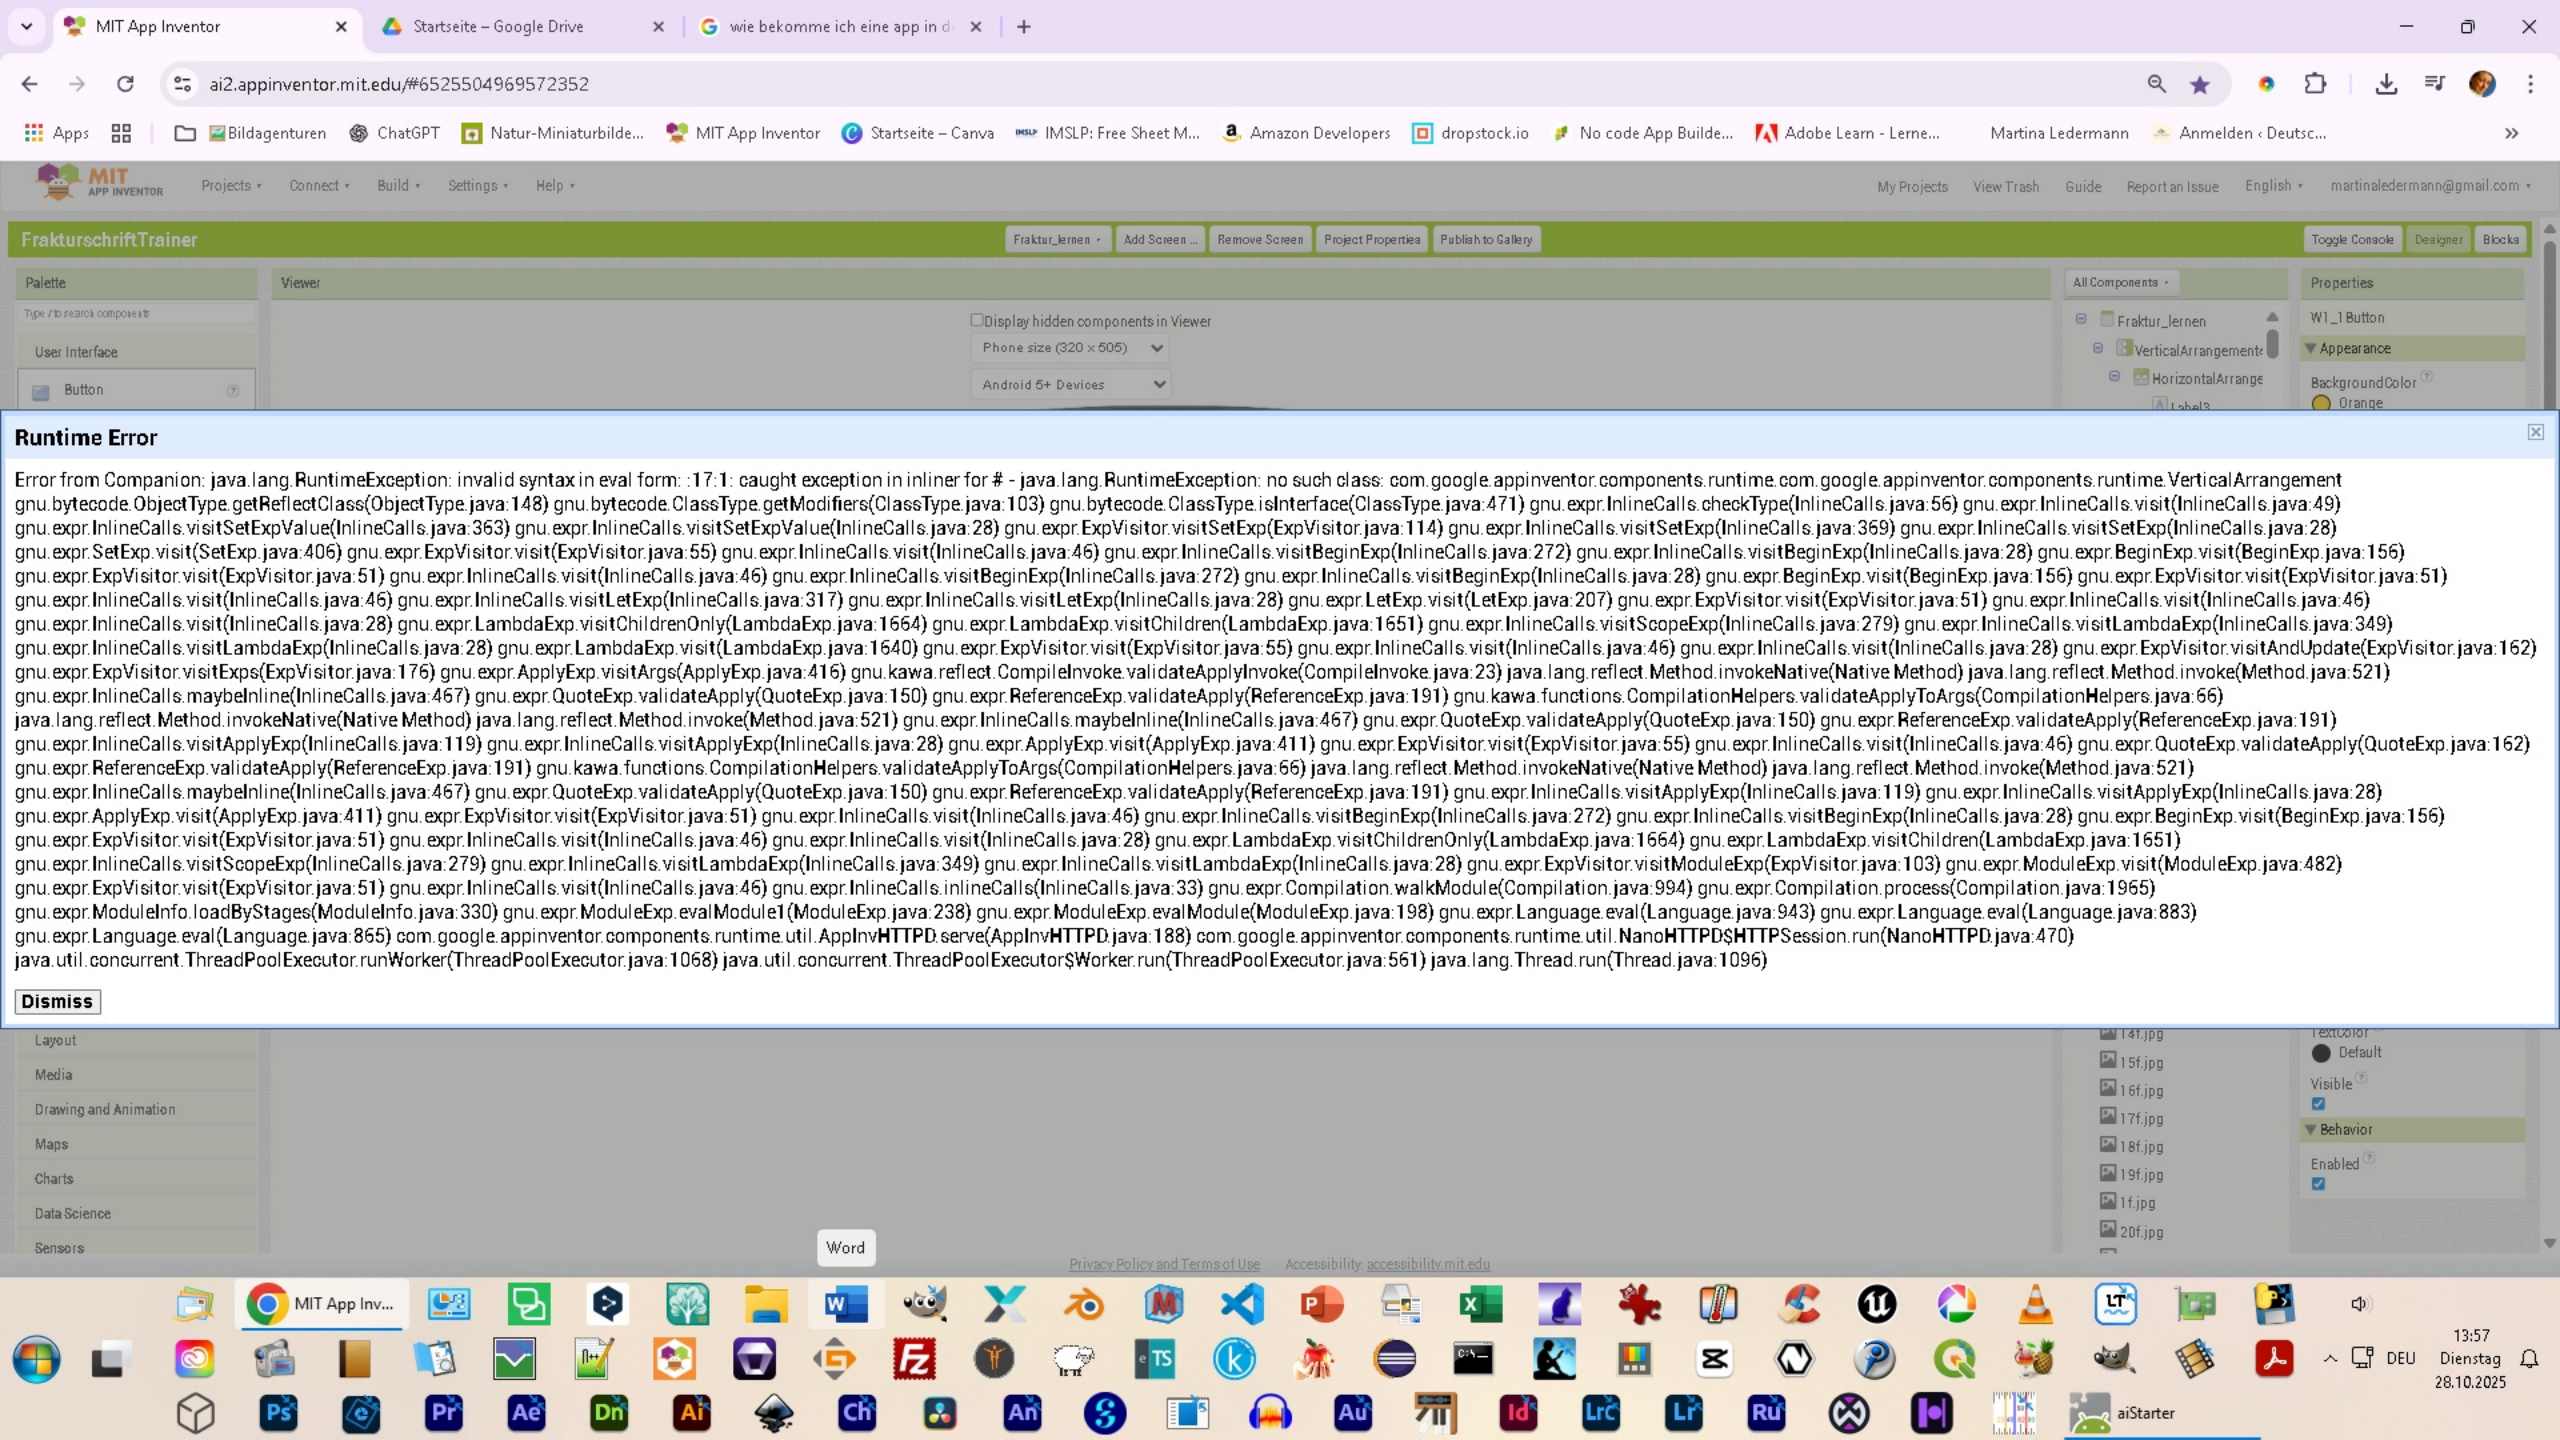The image size is (2560, 1440).
Task: Click aiStarter taskbar item
Action: point(2144,1413)
